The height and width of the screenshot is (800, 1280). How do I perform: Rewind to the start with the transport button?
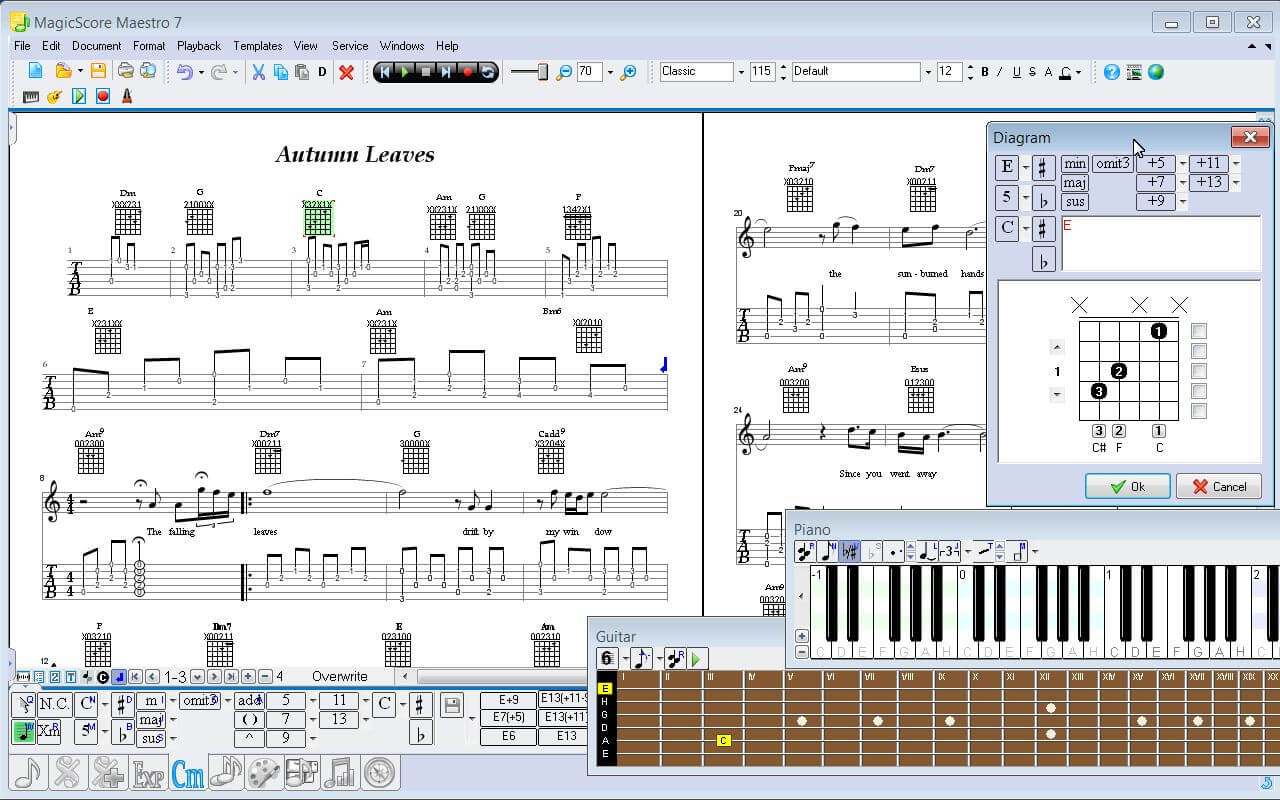click(385, 72)
